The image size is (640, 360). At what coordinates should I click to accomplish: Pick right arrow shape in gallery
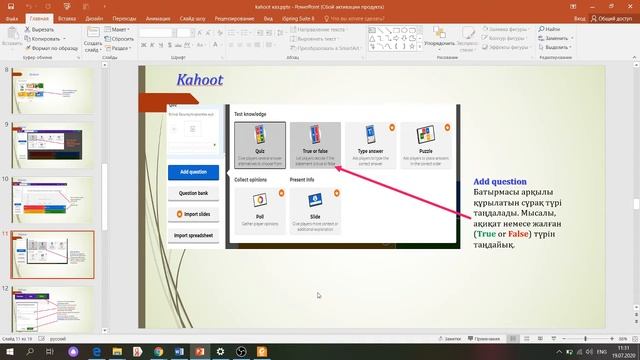(x=396, y=39)
